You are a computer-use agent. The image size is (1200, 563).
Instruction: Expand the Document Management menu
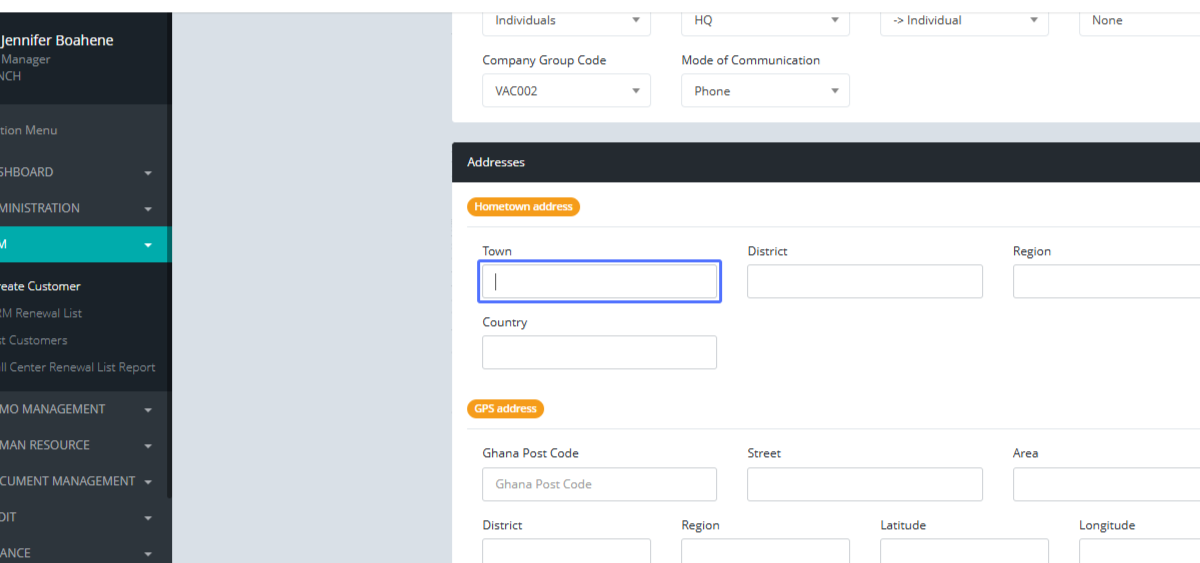coord(148,482)
